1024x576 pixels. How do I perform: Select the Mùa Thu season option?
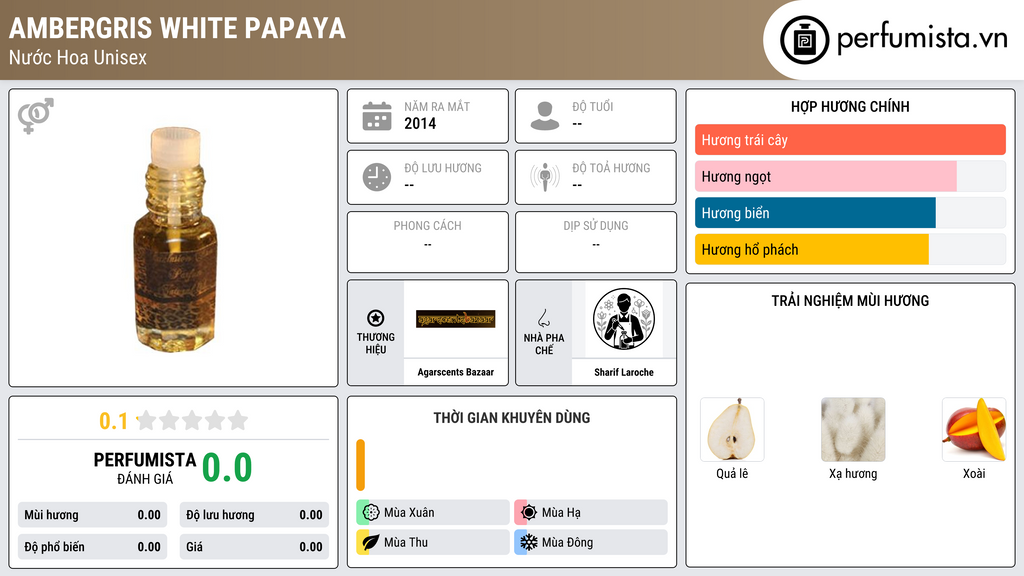(433, 542)
